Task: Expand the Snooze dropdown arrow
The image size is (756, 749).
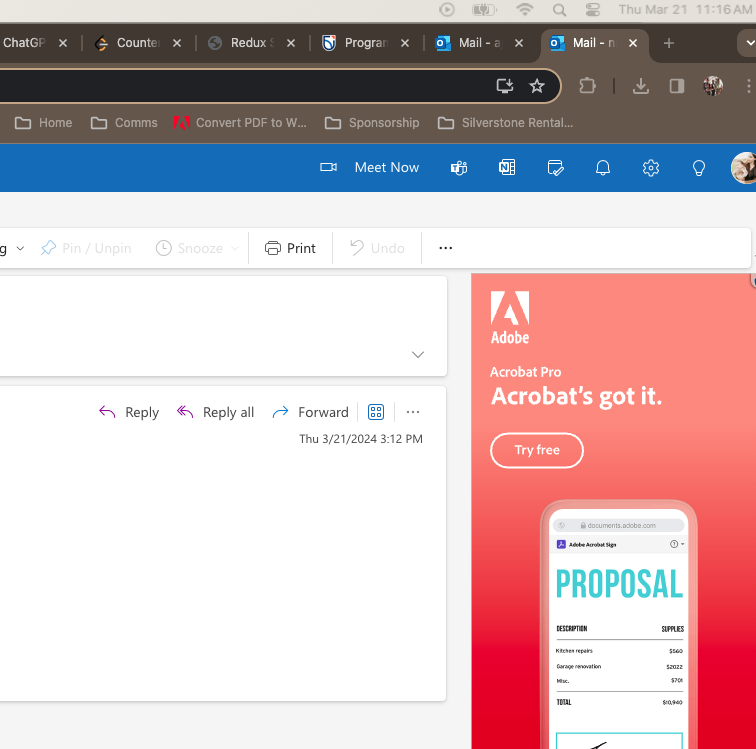Action: [x=235, y=248]
